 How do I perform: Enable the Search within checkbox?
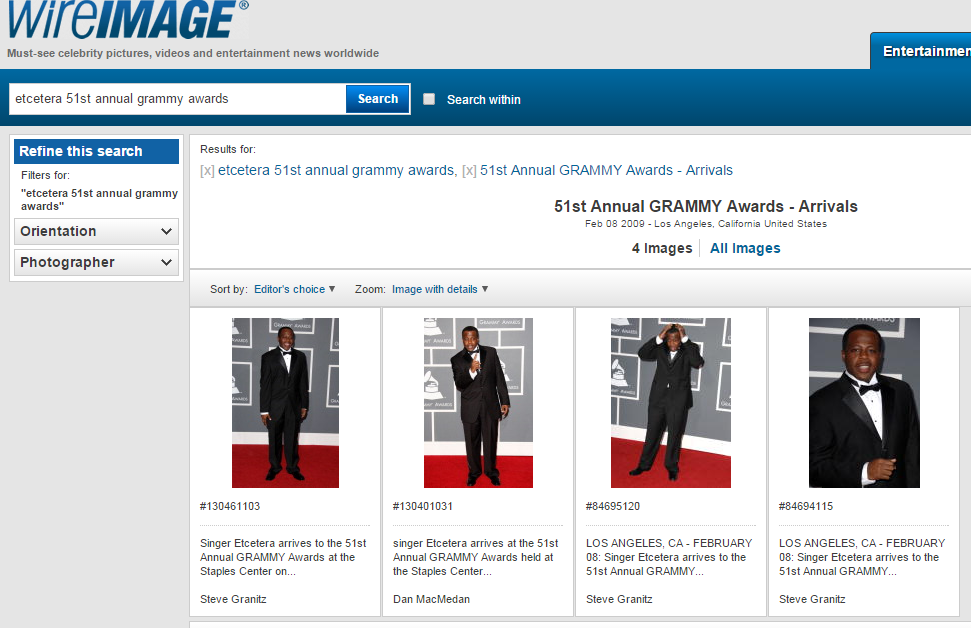(x=429, y=99)
